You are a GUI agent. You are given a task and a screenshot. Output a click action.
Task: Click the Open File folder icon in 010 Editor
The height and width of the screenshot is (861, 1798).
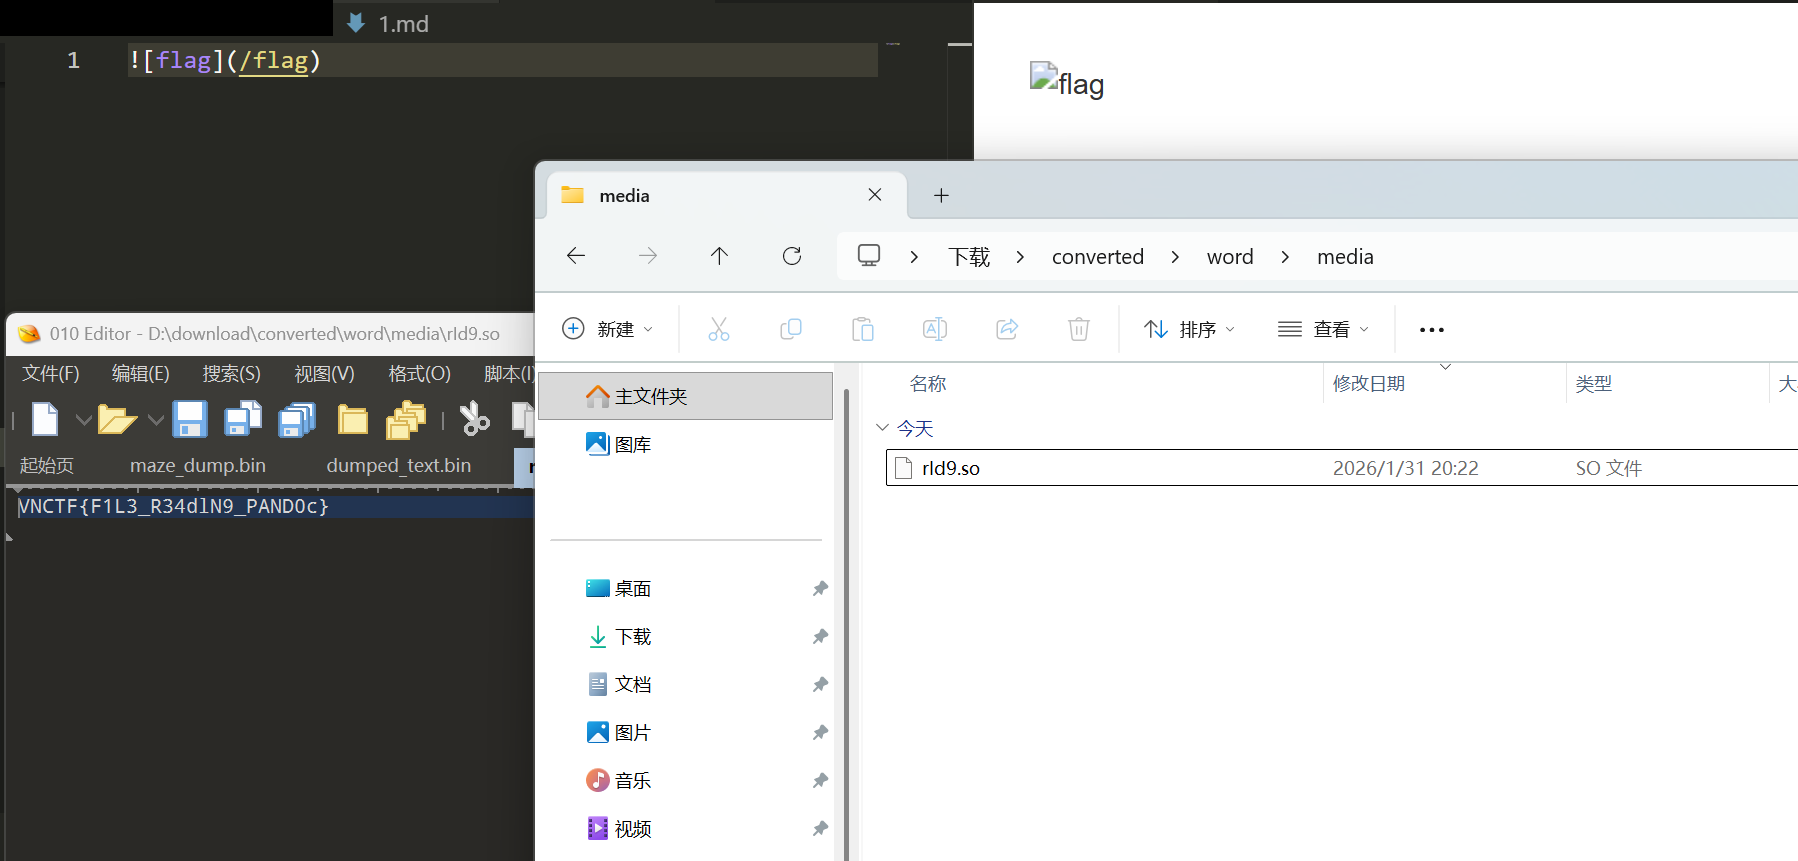tap(116, 420)
